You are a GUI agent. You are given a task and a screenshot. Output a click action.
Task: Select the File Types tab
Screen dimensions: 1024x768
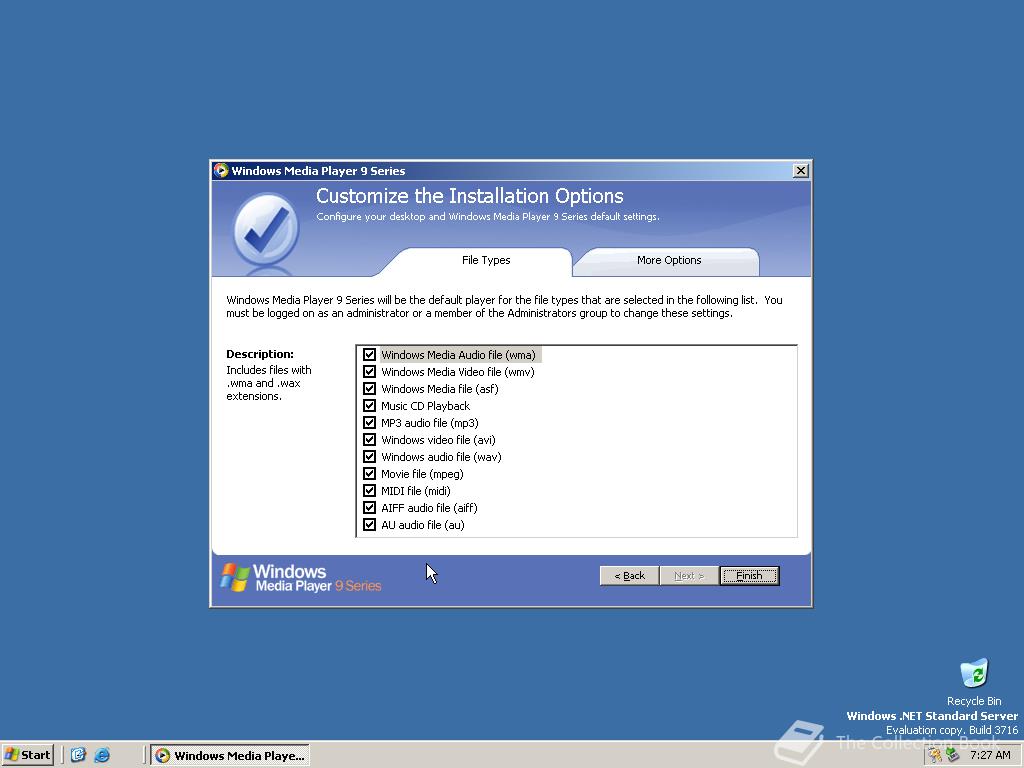486,261
